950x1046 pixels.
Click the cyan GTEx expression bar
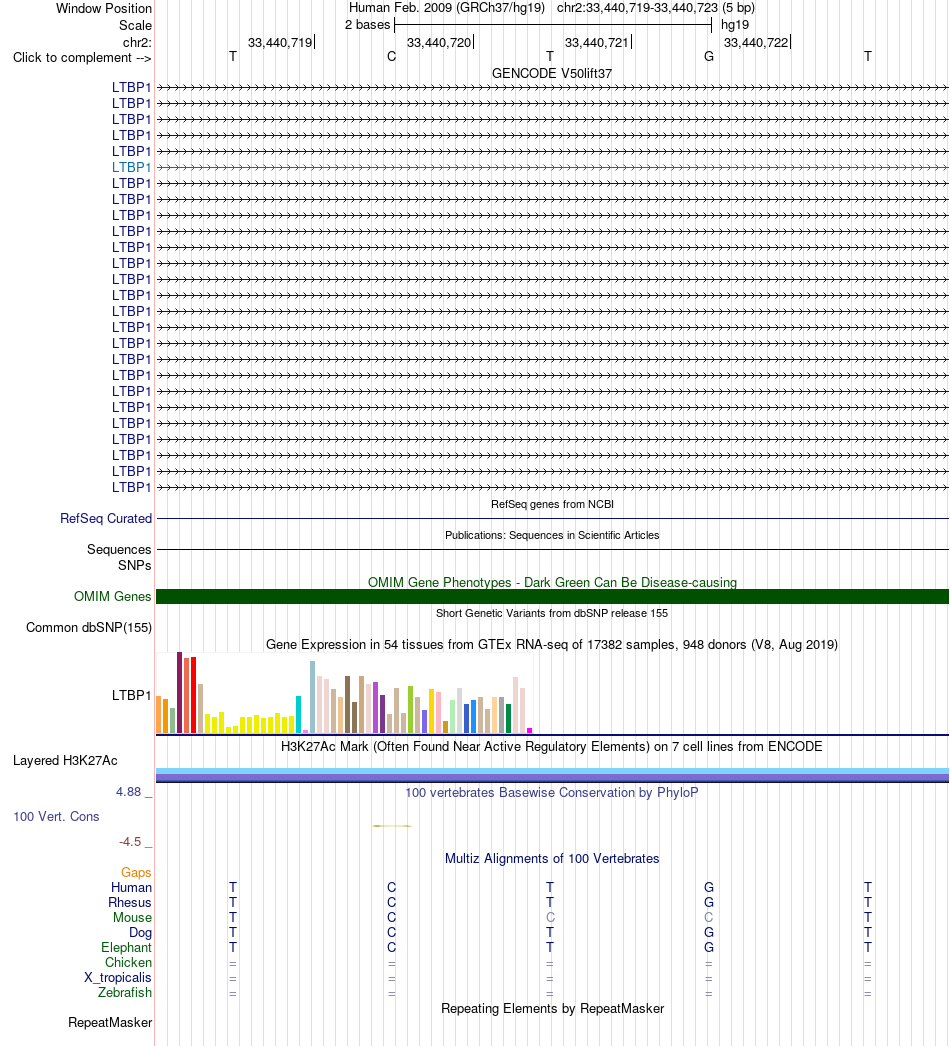pos(299,714)
